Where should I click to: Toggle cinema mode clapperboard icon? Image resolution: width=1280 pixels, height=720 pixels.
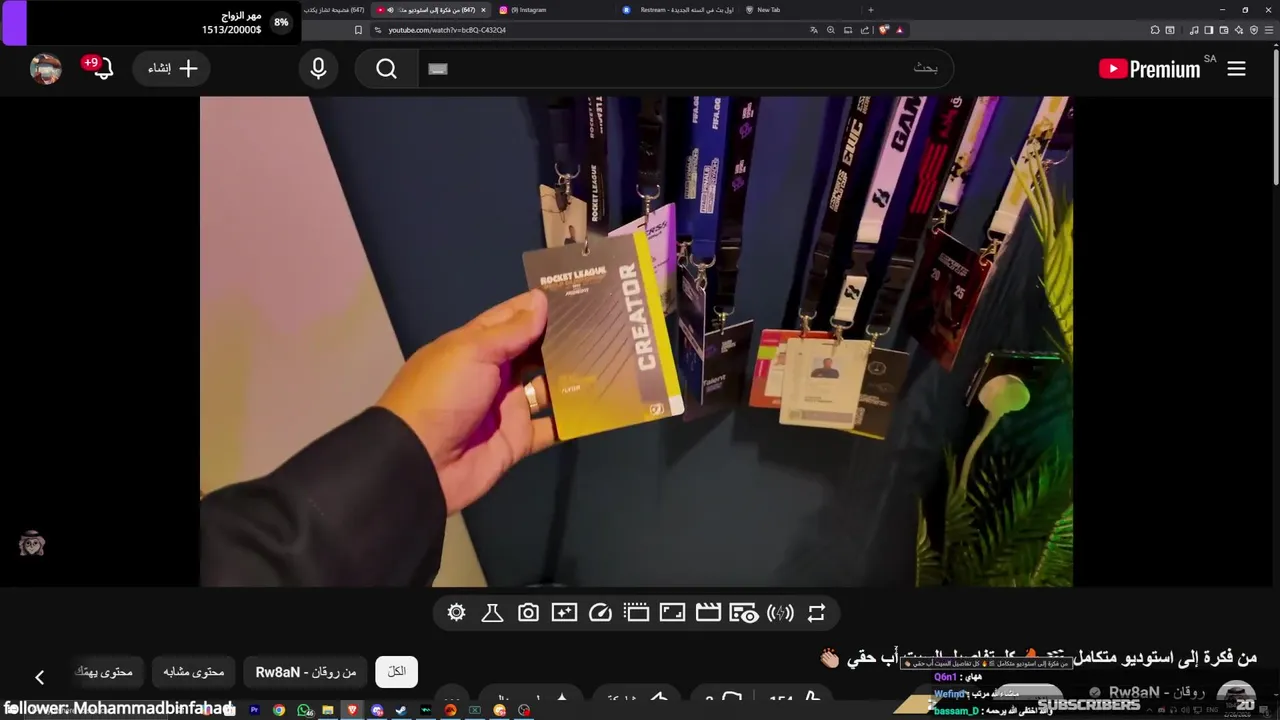pos(708,613)
